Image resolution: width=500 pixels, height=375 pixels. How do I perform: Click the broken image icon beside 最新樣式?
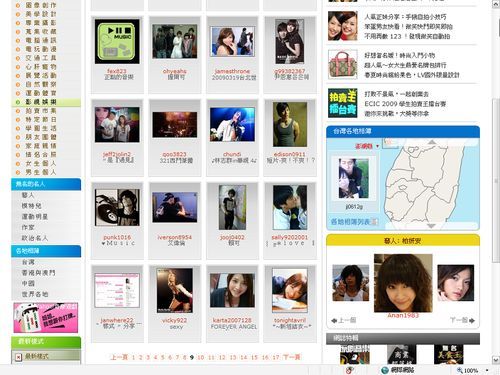click(x=19, y=357)
